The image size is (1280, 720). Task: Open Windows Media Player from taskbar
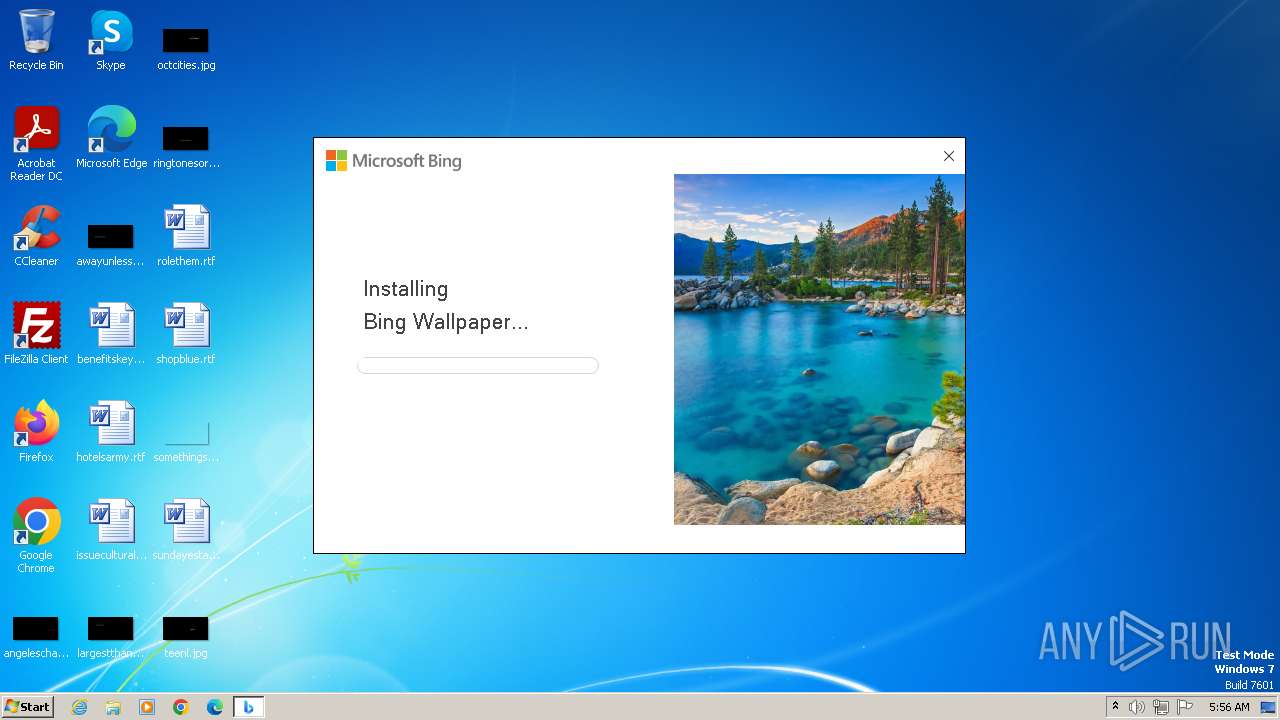click(x=147, y=707)
